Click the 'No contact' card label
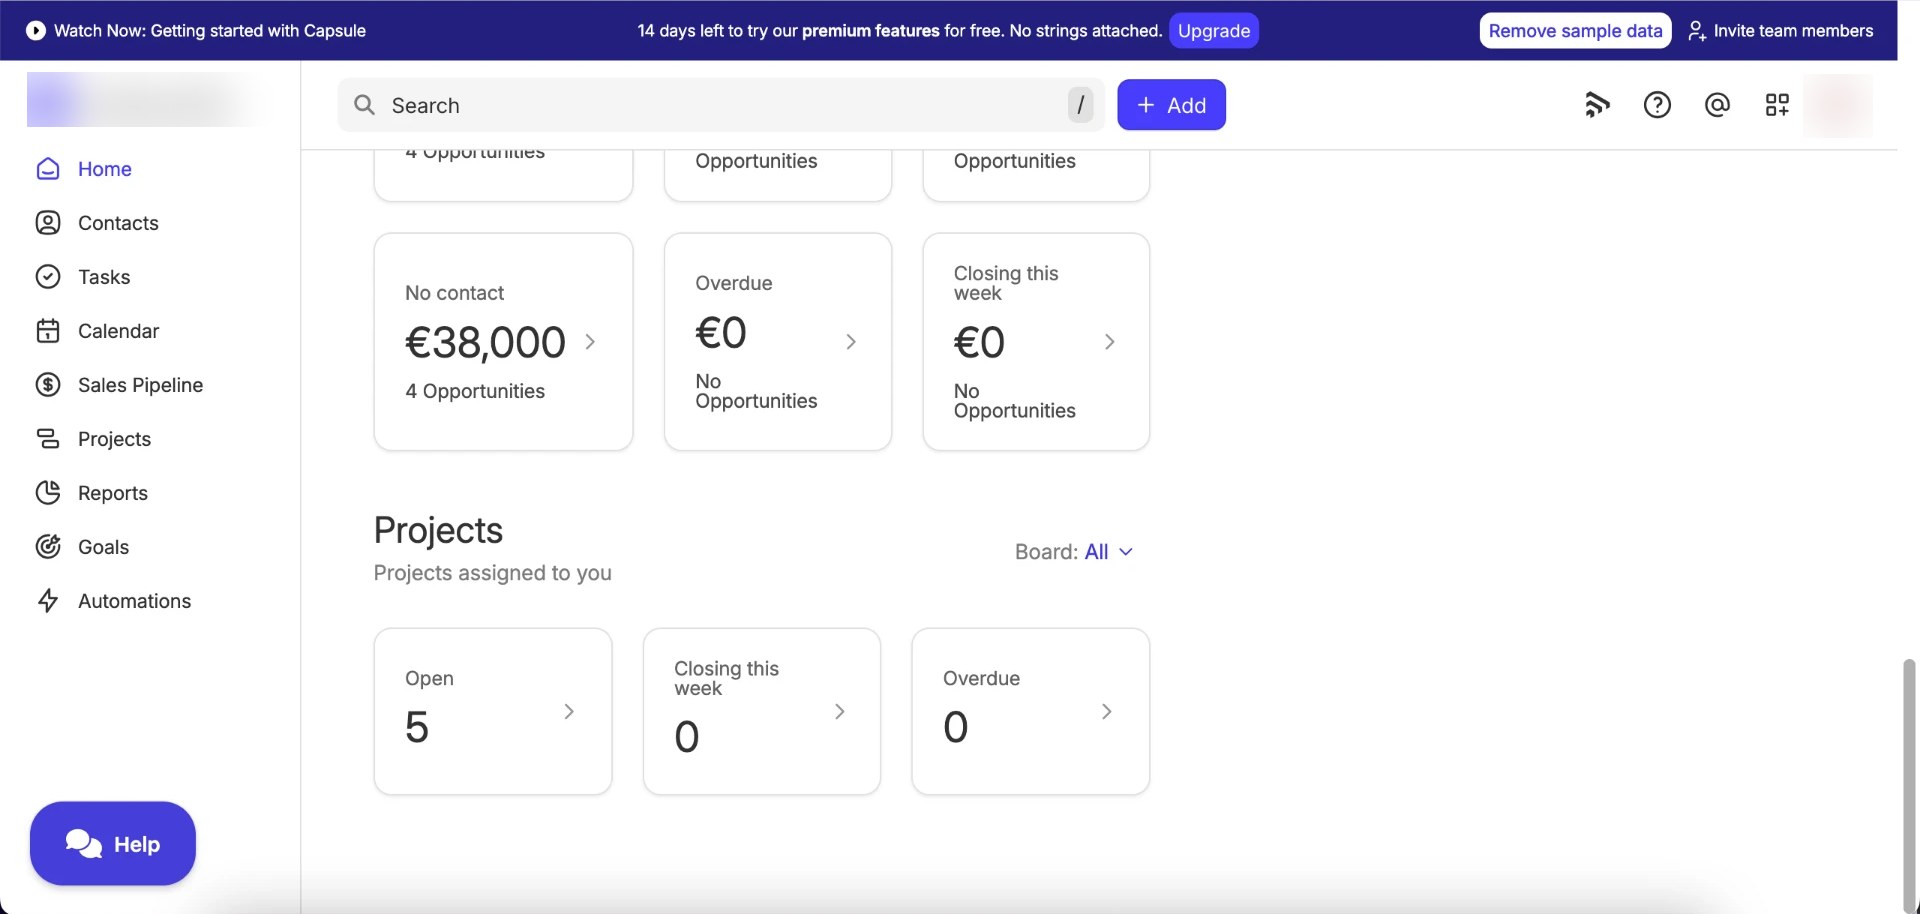The height and width of the screenshot is (914, 1920). click(454, 293)
